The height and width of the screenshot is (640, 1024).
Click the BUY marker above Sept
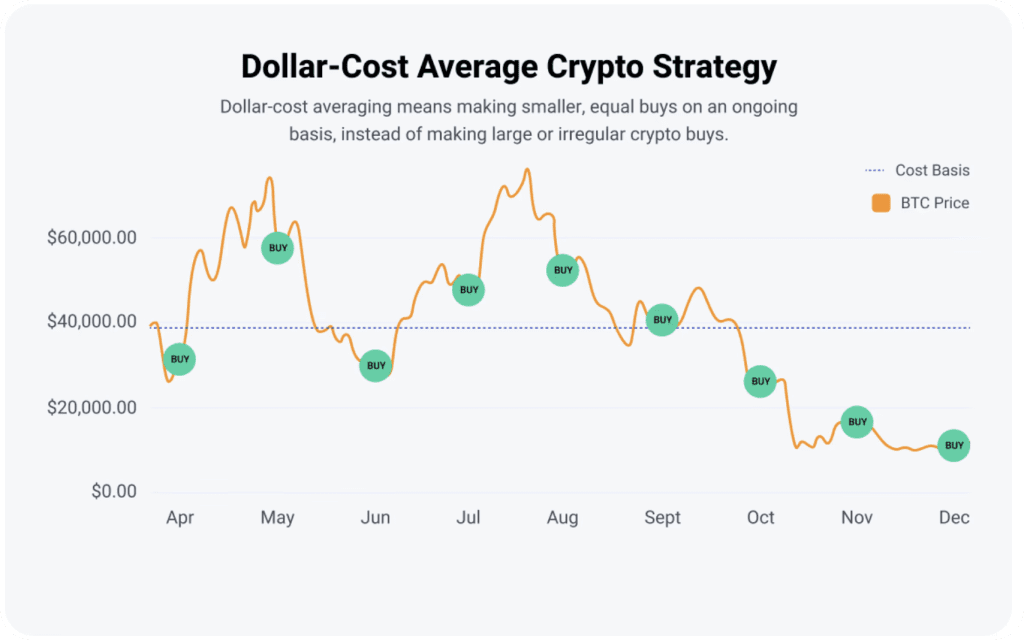coord(661,320)
